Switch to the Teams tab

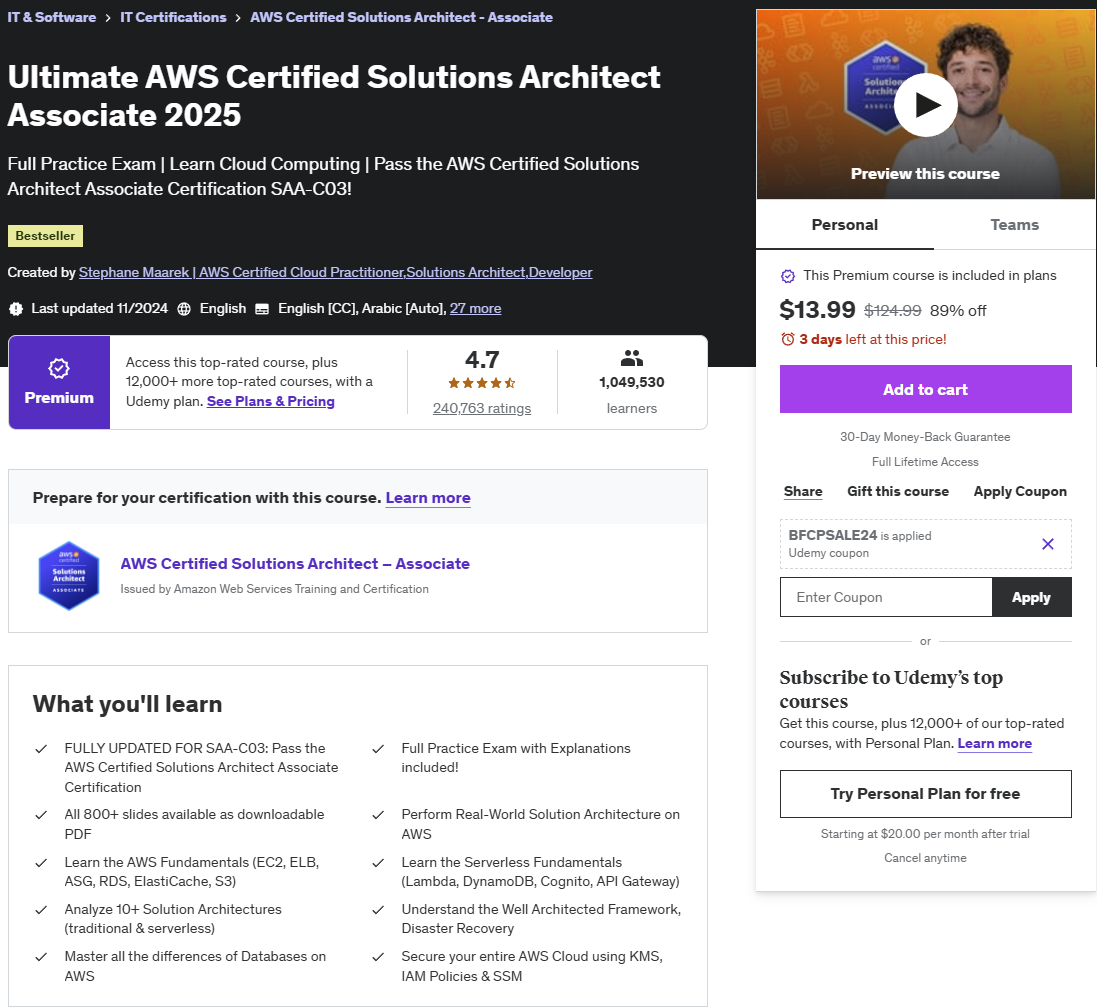tap(1014, 225)
